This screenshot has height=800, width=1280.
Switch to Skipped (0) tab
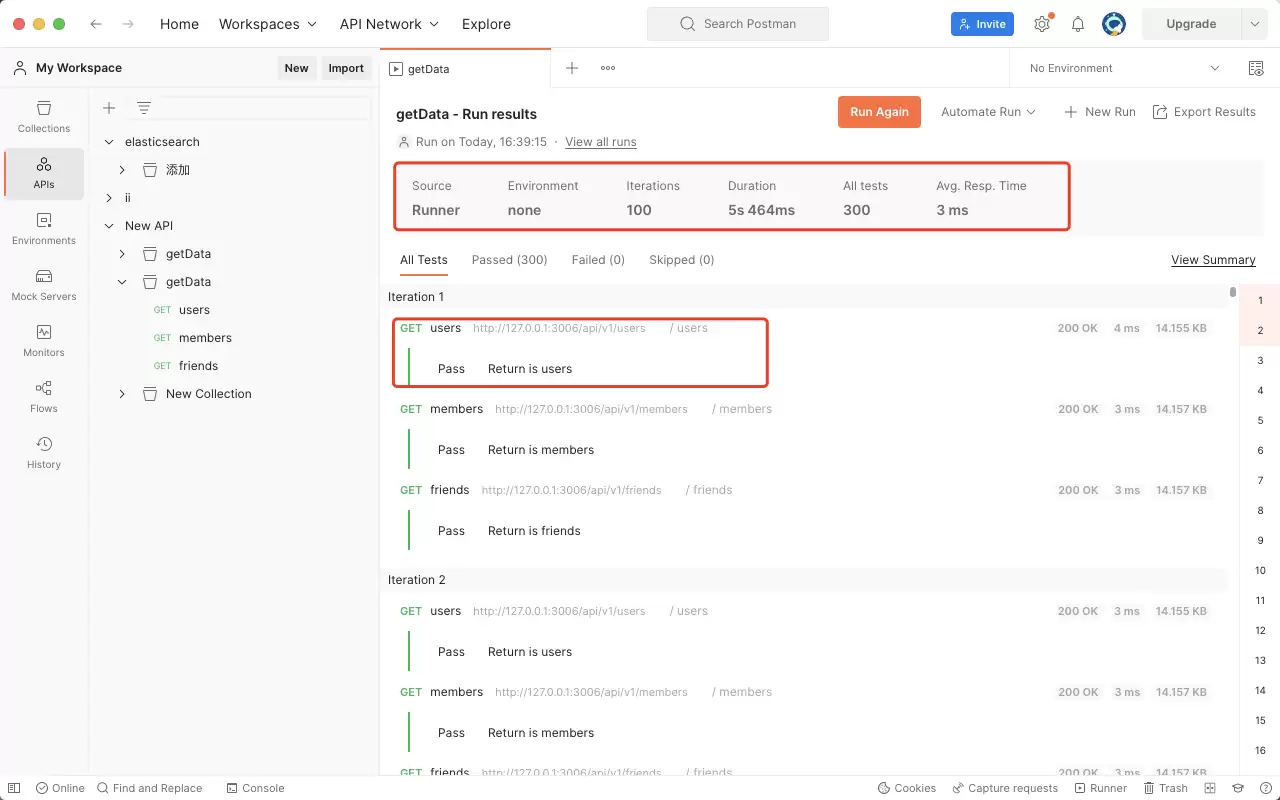pyautogui.click(x=681, y=260)
